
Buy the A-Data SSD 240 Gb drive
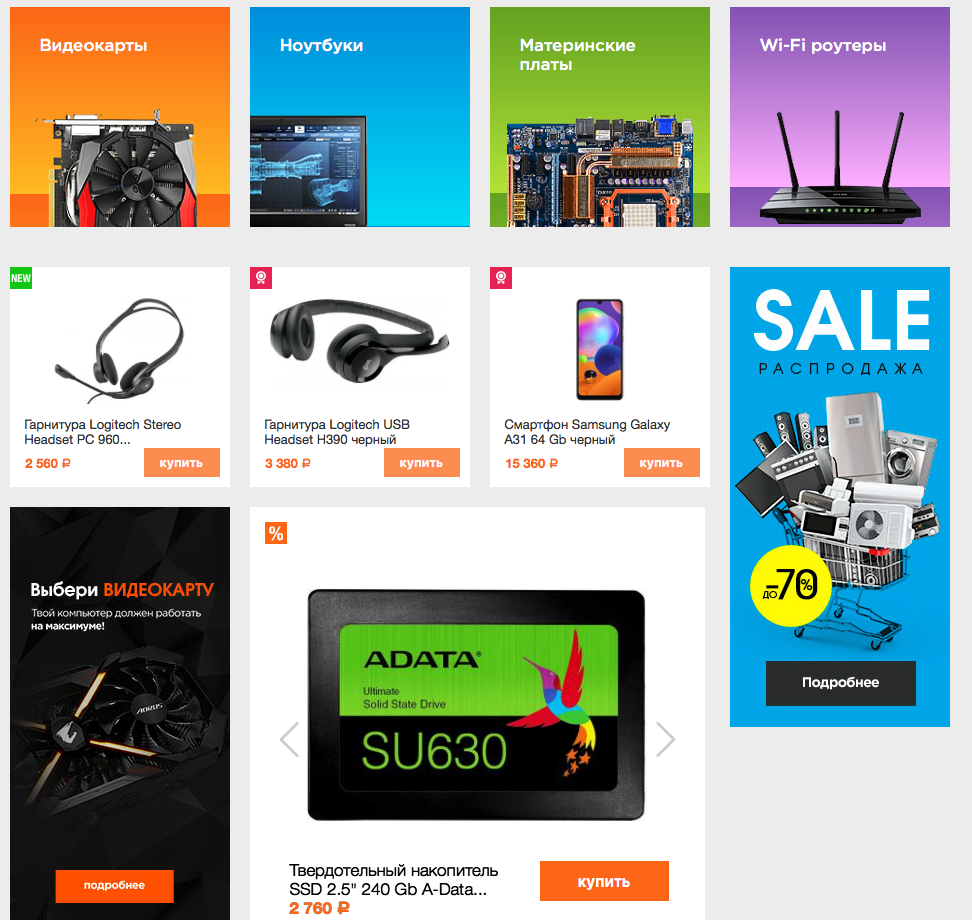604,881
